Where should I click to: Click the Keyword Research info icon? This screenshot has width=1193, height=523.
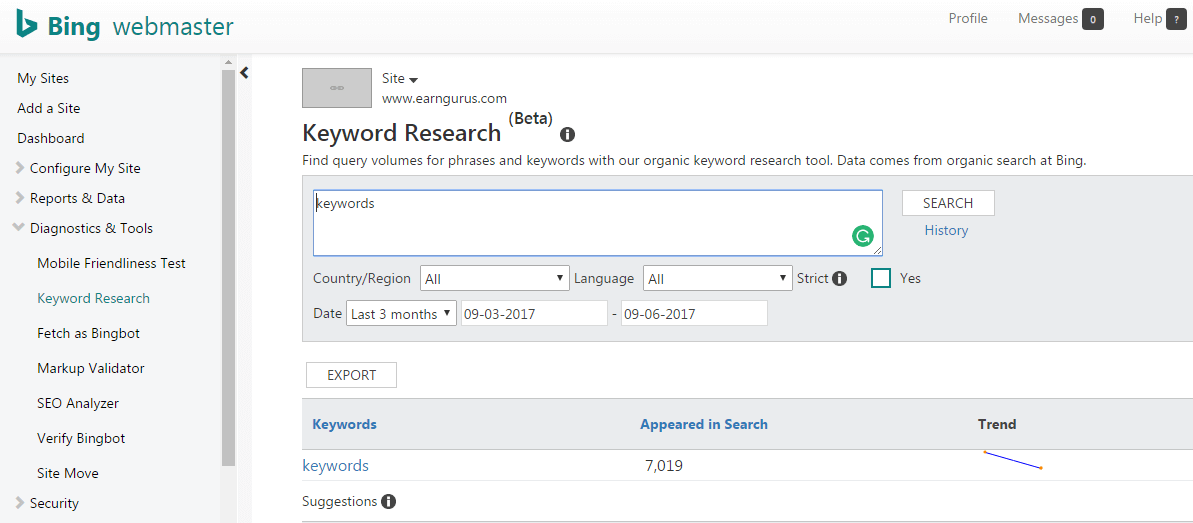click(568, 134)
